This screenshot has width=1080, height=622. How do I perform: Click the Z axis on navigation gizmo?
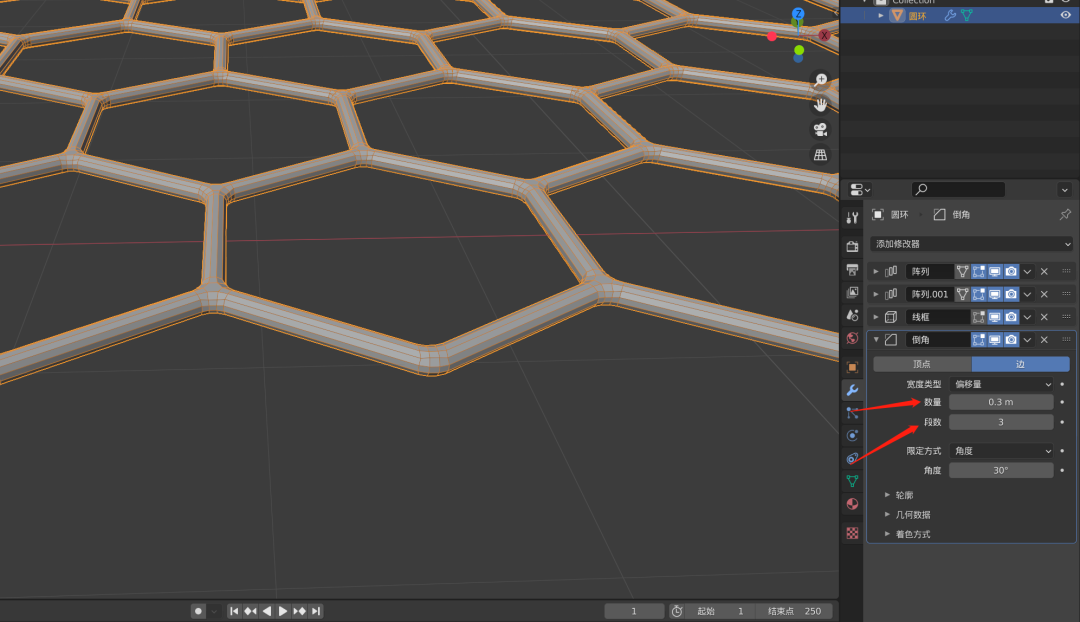[x=798, y=14]
